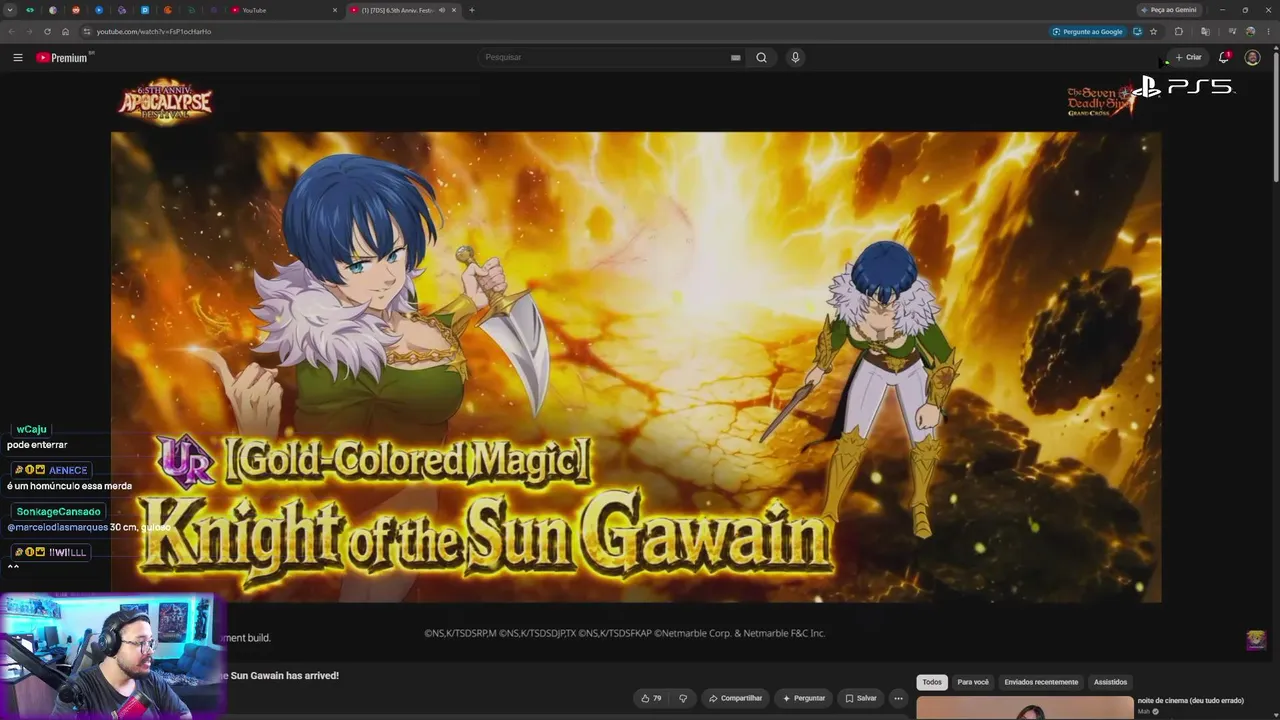
Task: Open Chrome three-dot menu
Action: pos(1267,31)
